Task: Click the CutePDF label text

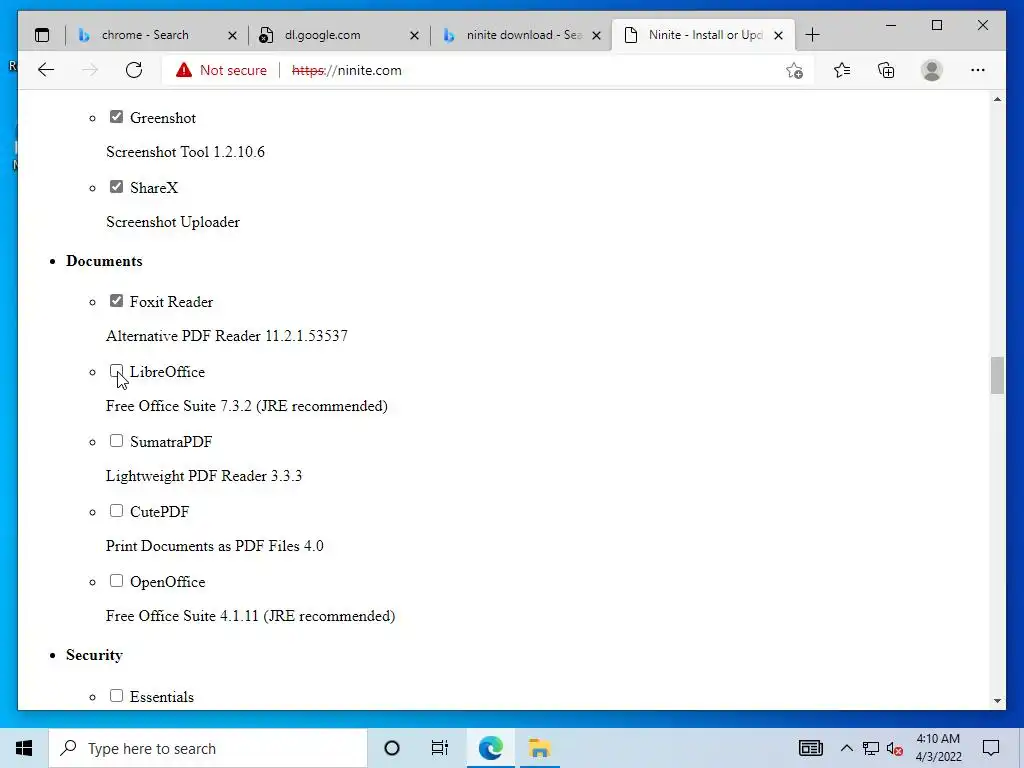Action: [159, 512]
